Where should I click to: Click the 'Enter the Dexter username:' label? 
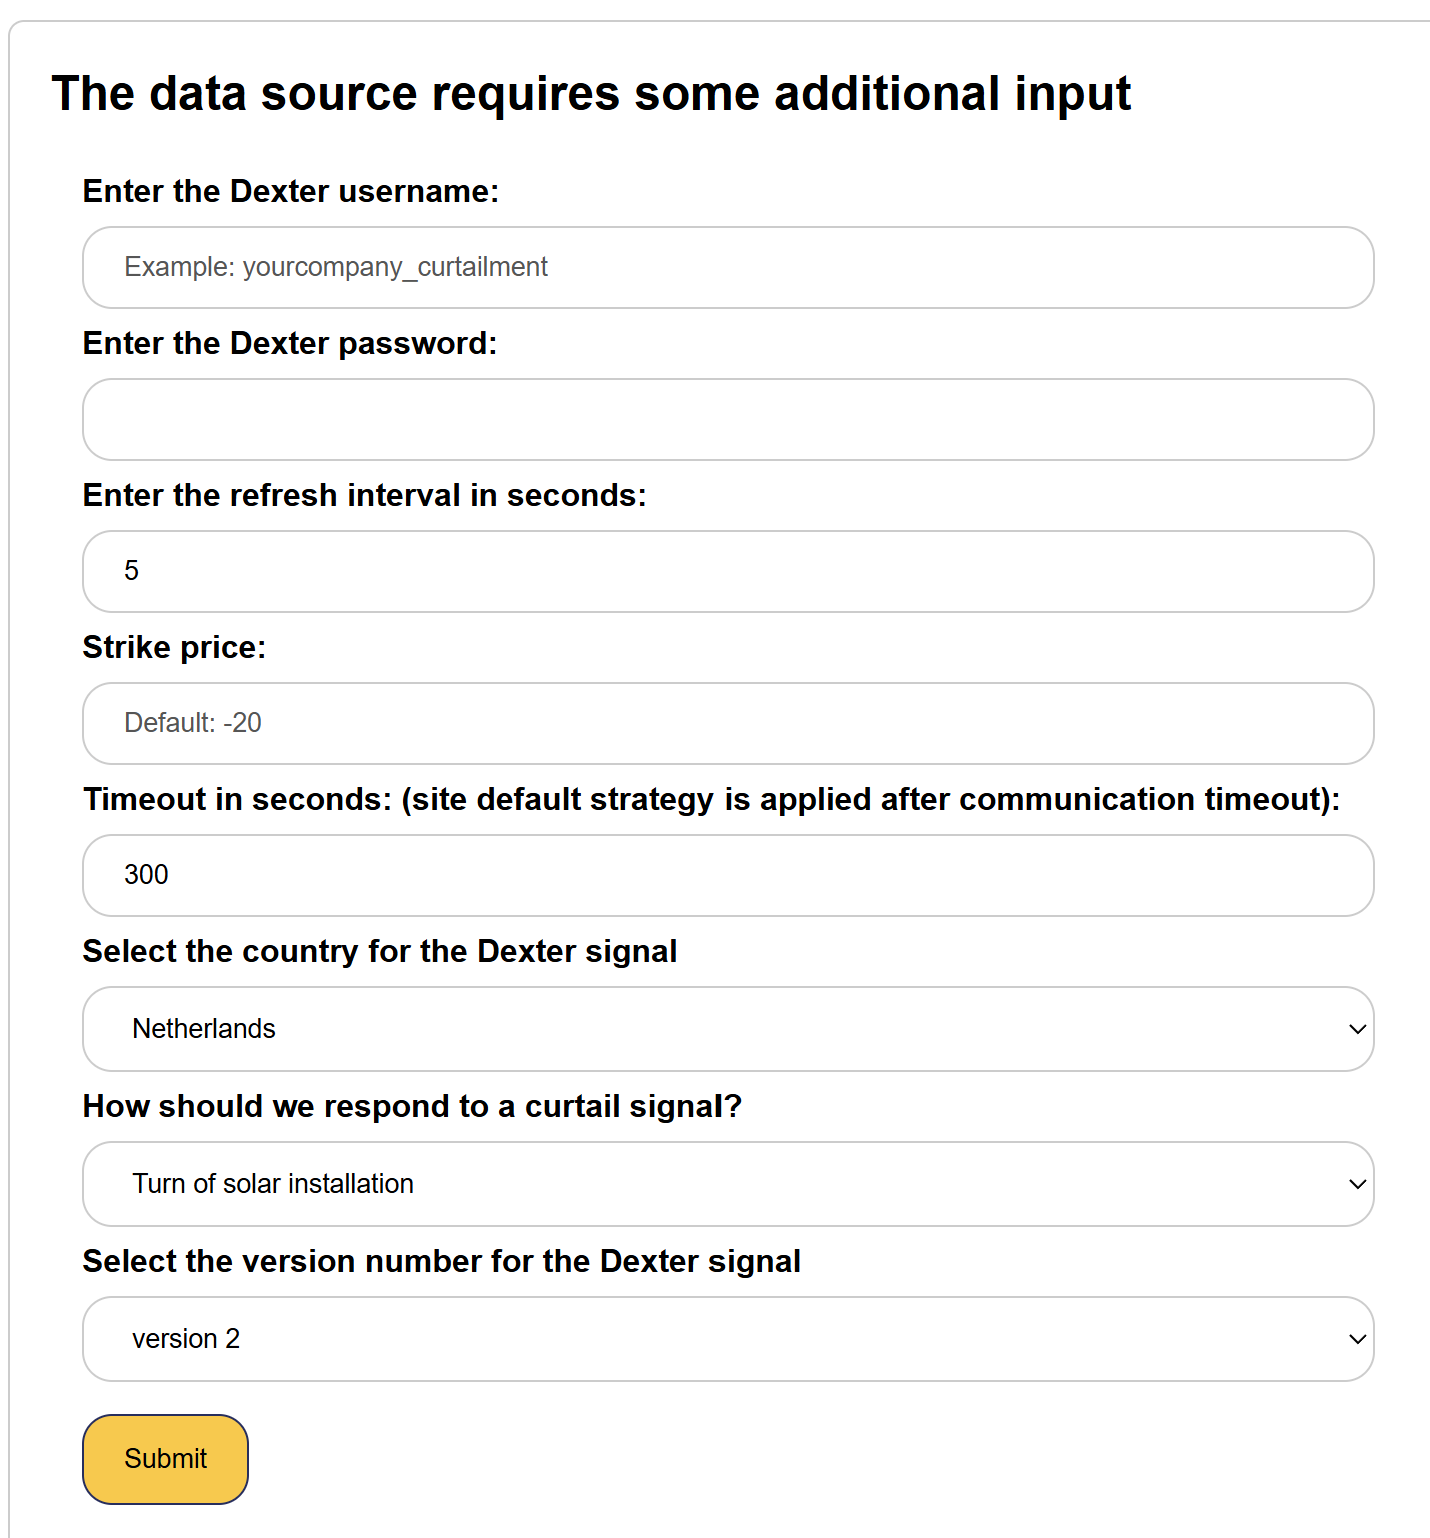tap(290, 191)
